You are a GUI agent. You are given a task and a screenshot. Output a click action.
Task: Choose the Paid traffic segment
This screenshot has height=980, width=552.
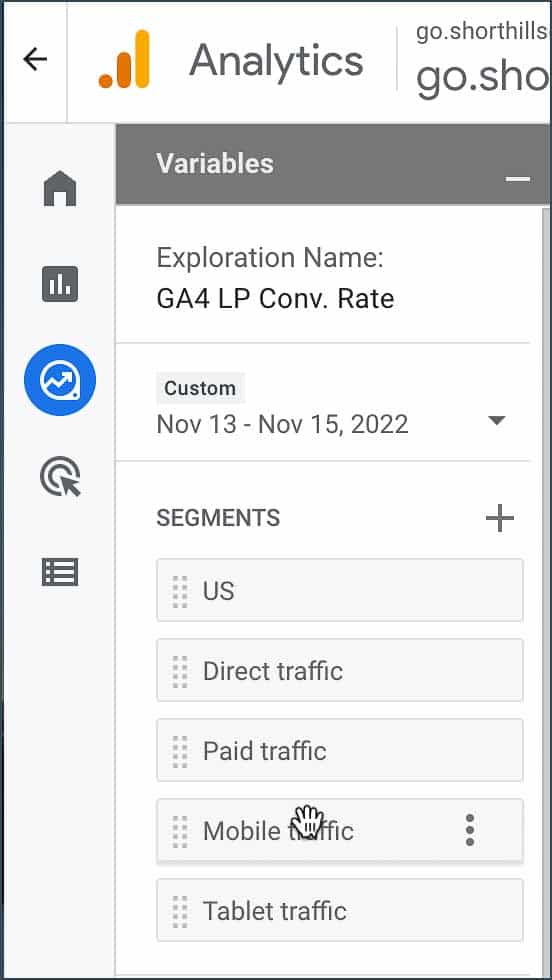pos(339,750)
